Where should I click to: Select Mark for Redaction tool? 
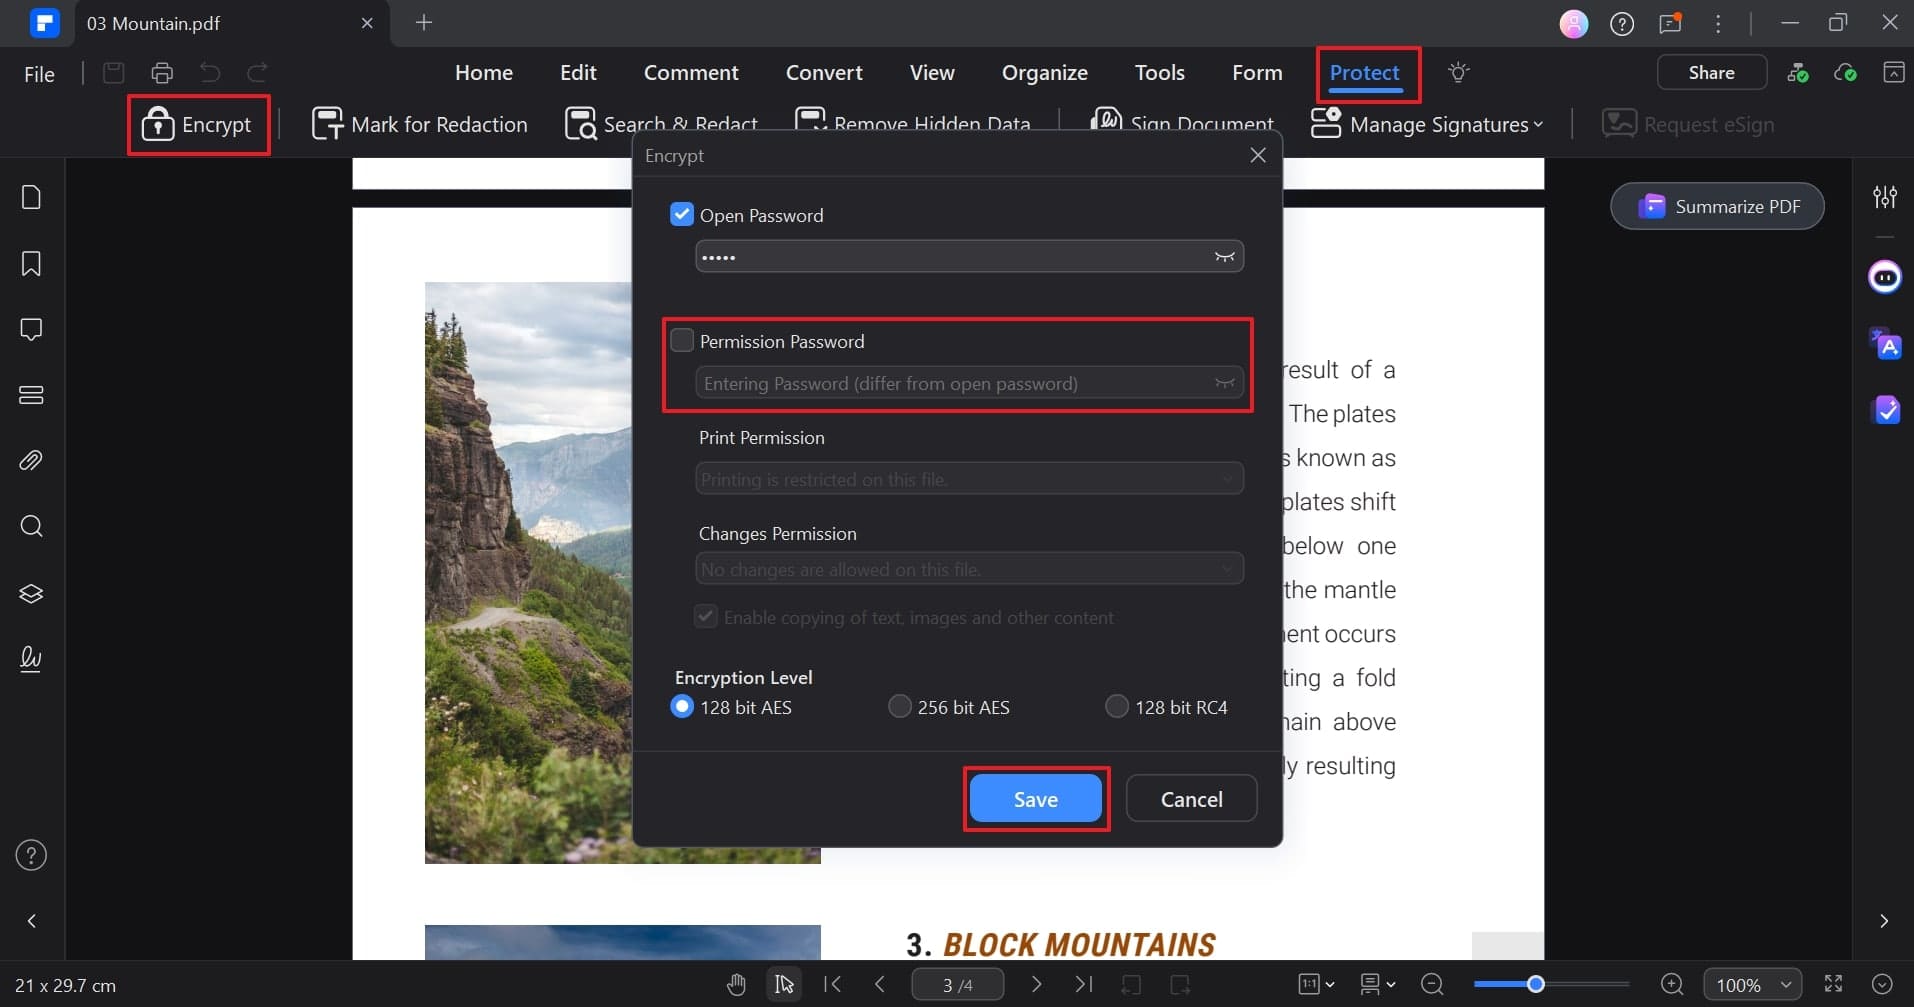pos(420,124)
